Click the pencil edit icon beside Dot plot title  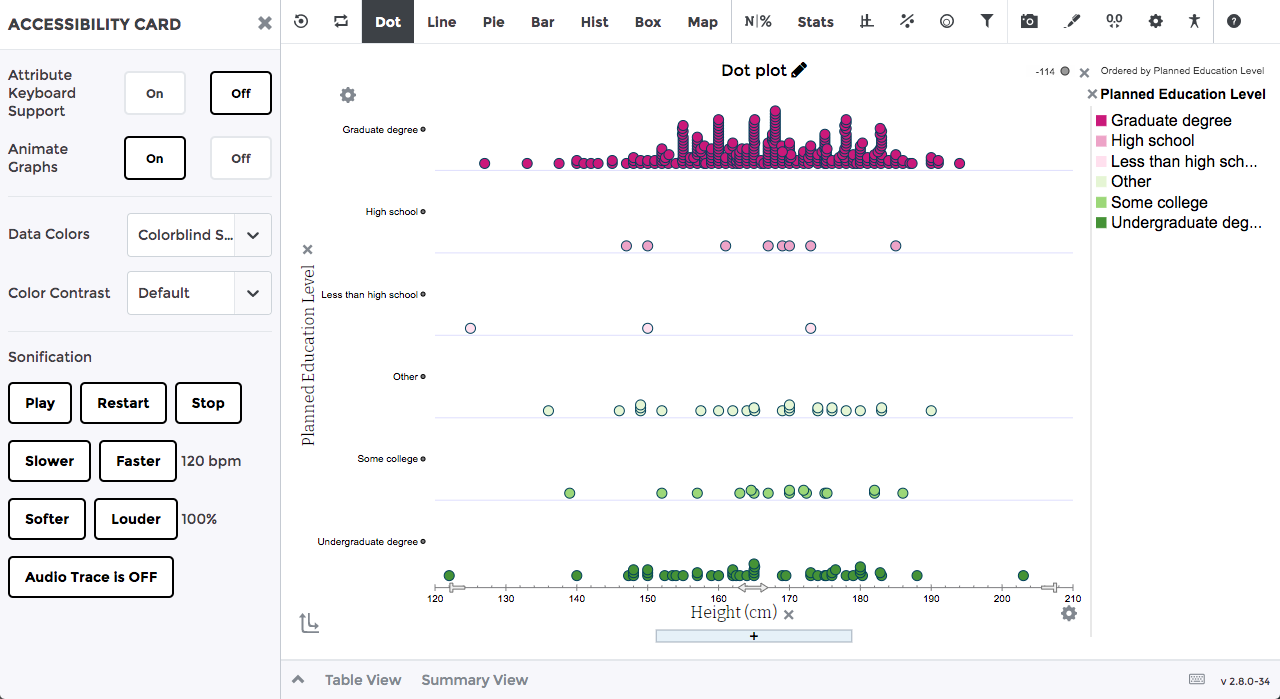pos(799,70)
